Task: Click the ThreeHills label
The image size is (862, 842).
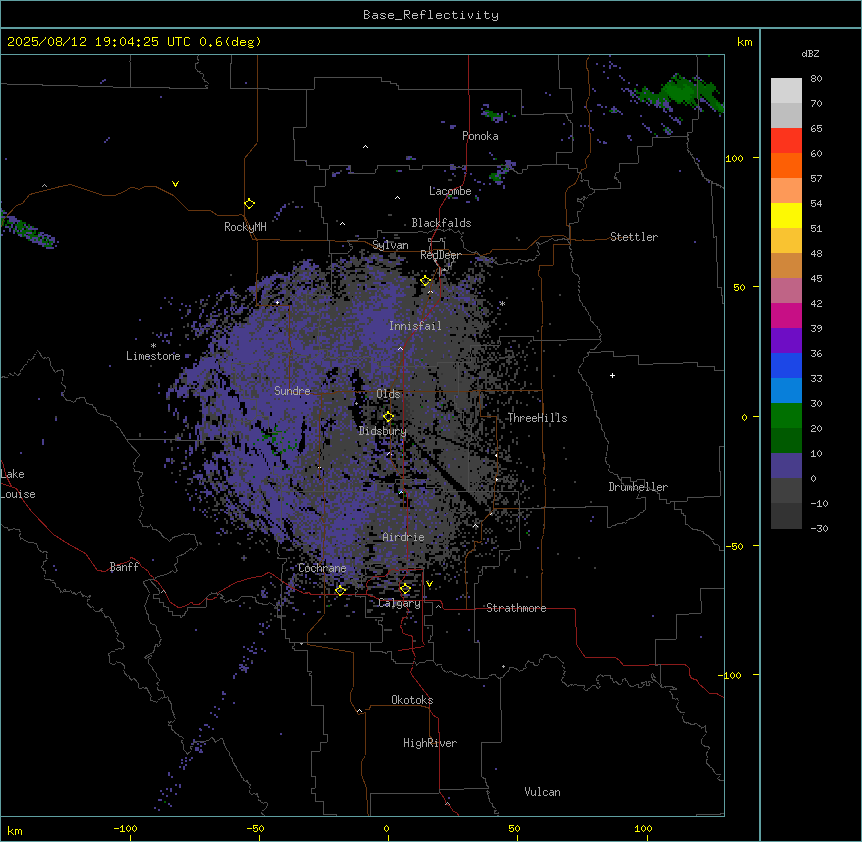Action: [537, 418]
